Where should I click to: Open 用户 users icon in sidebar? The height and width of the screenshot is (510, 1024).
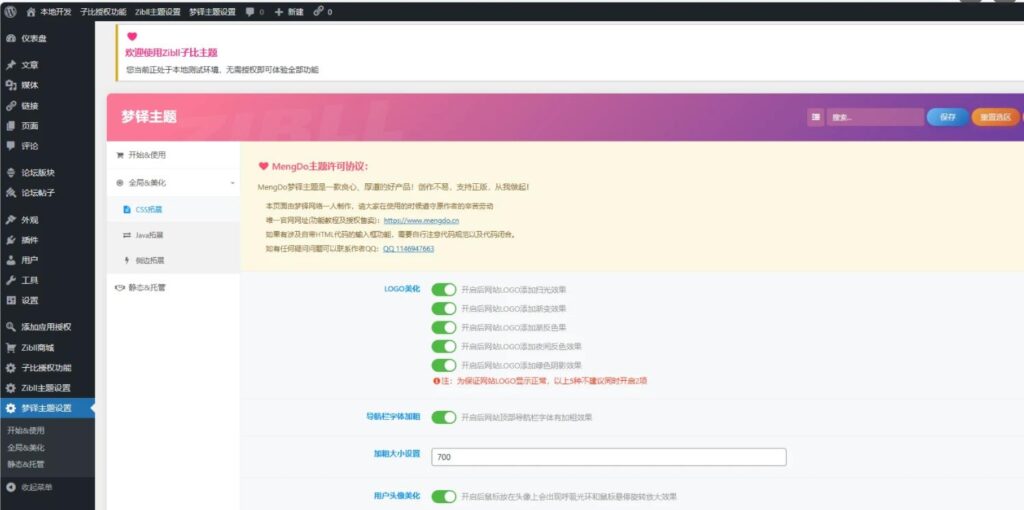[10, 260]
